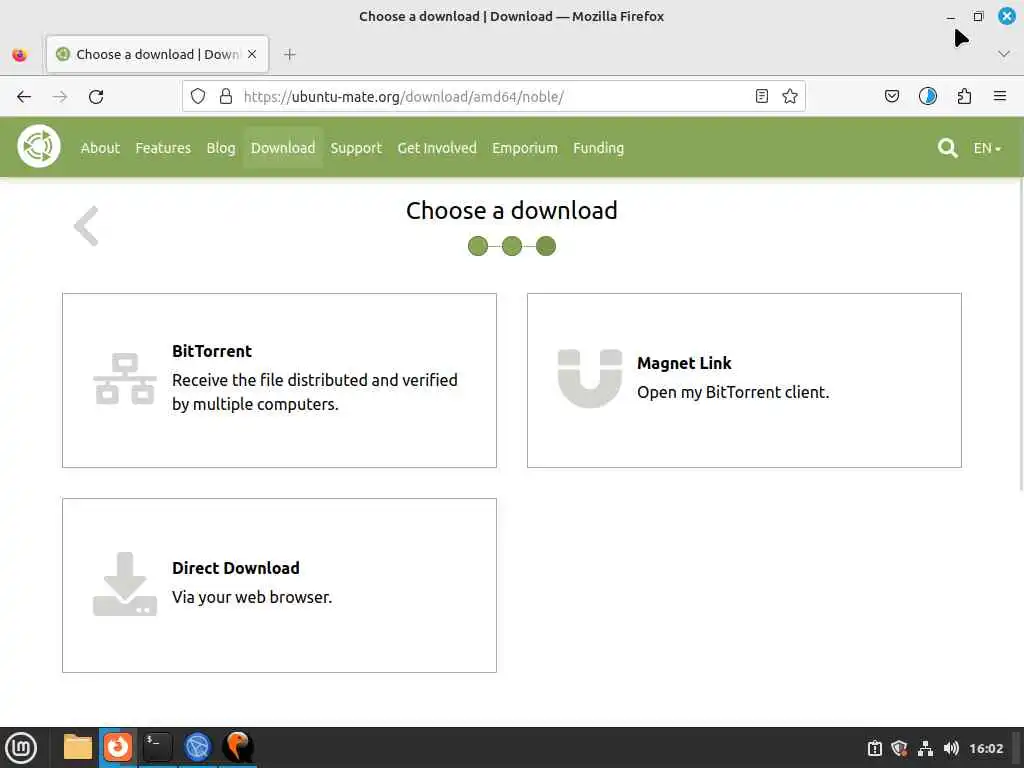Viewport: 1024px width, 768px height.
Task: Click the browser forward arrow
Action: (x=60, y=97)
